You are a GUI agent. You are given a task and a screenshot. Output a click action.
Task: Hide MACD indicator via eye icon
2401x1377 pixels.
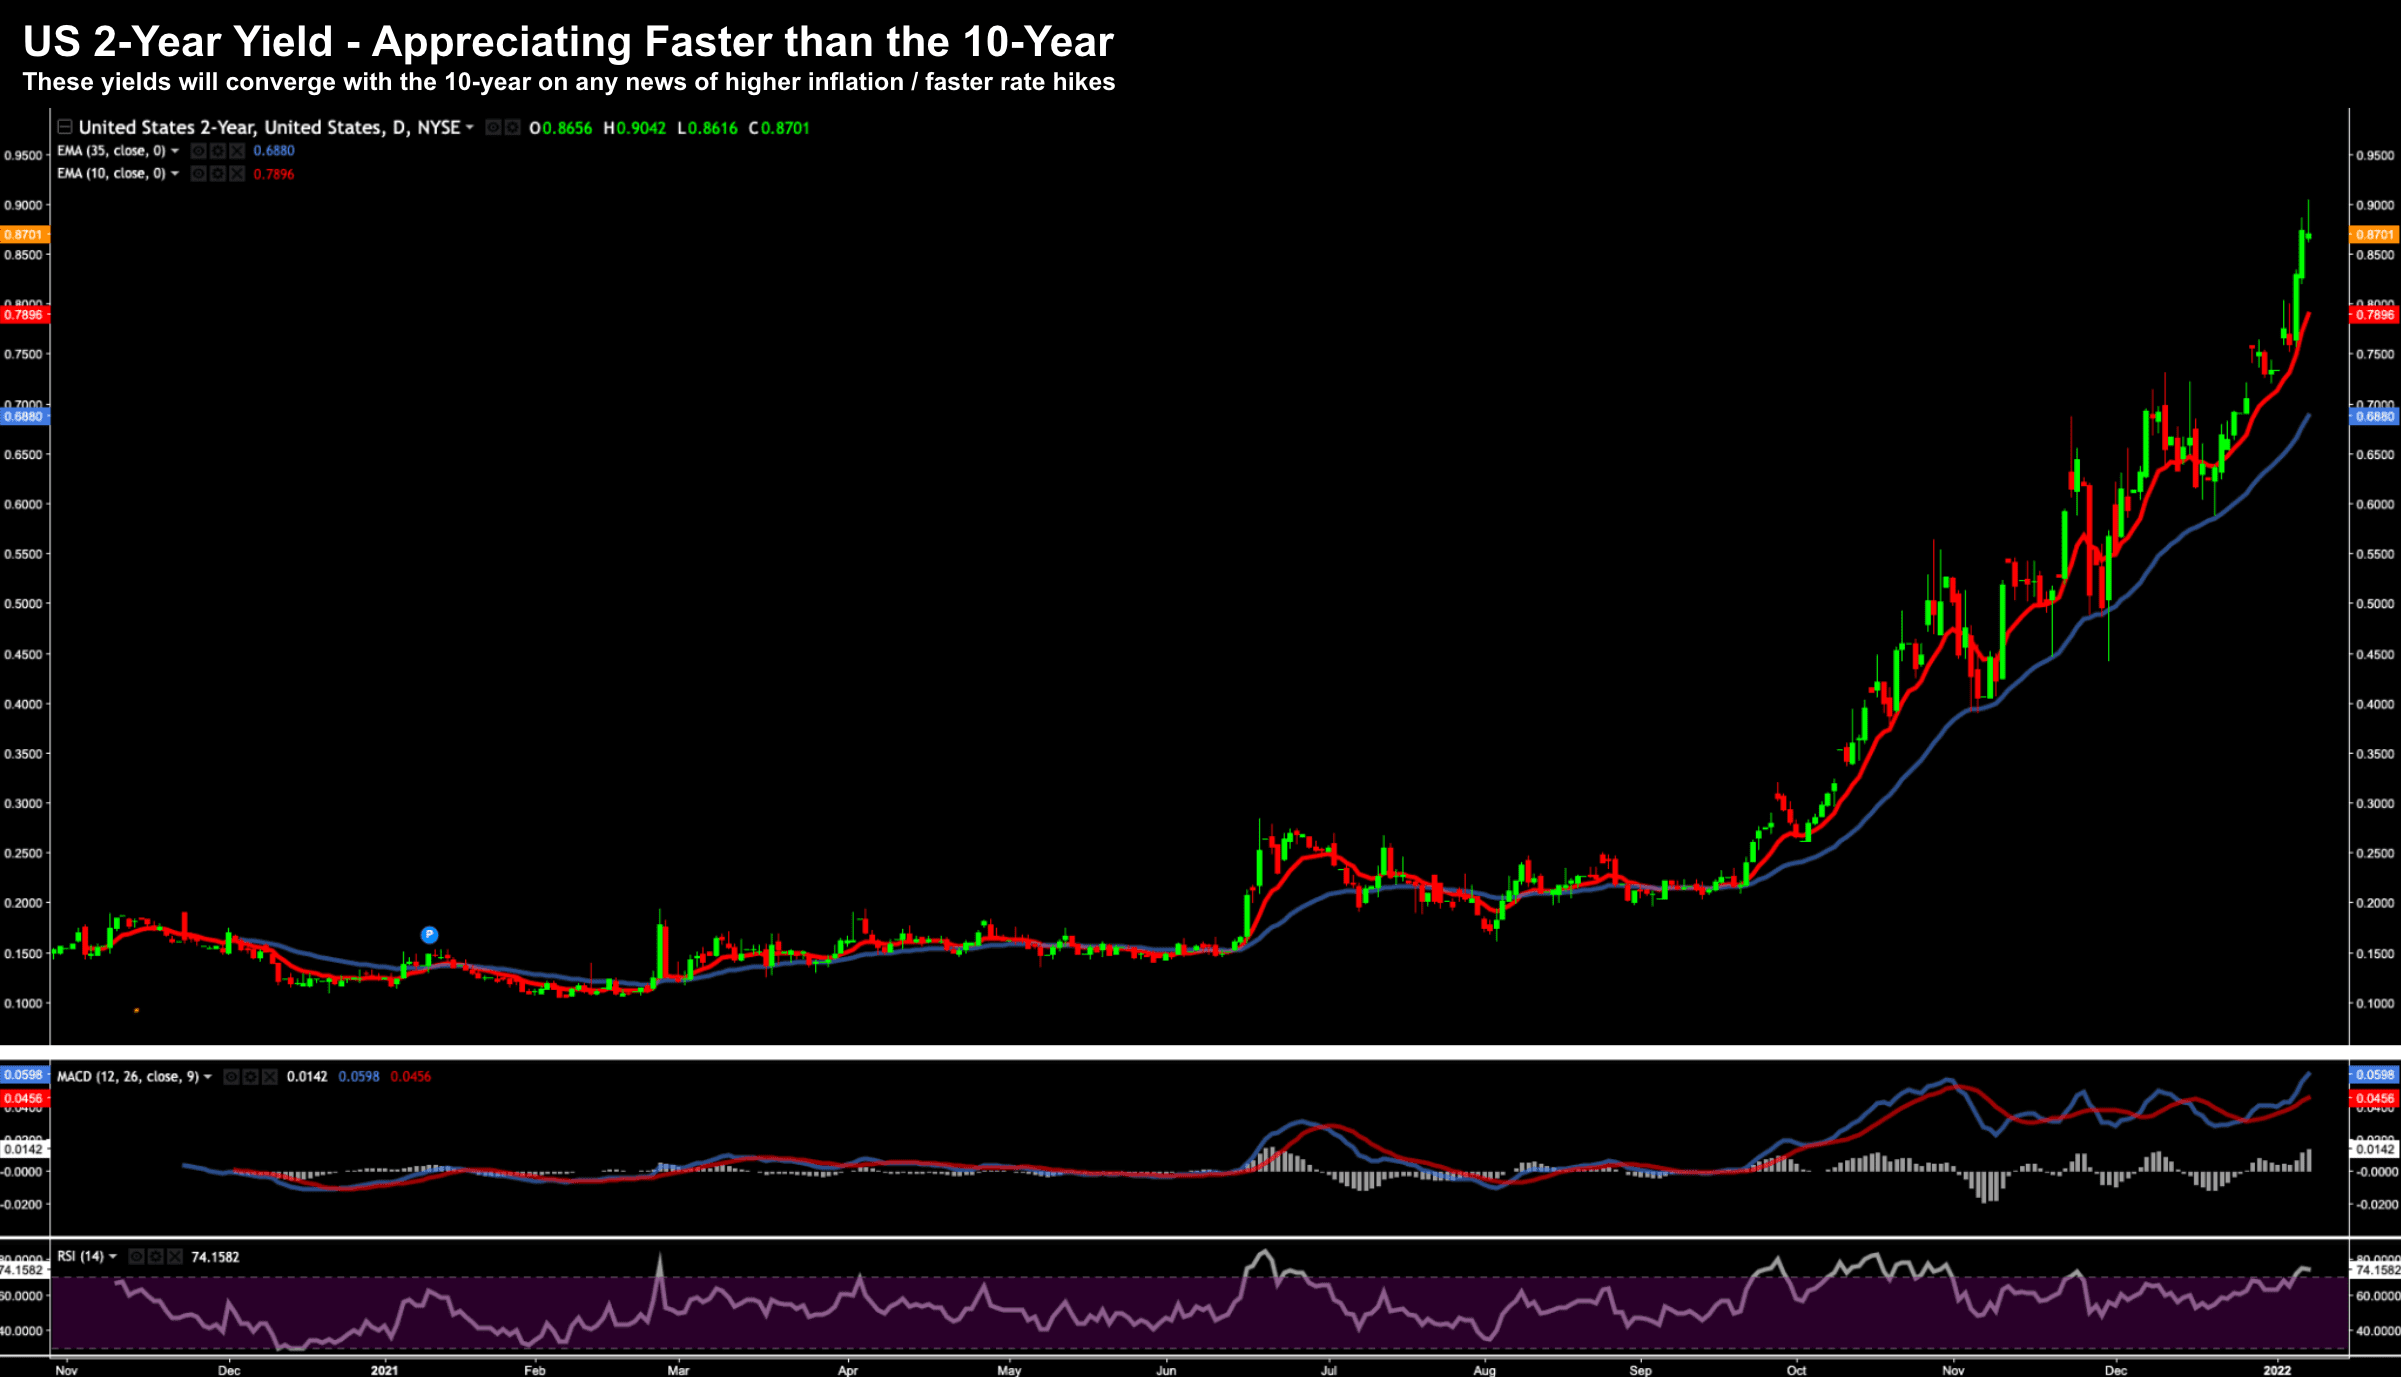tap(231, 1077)
